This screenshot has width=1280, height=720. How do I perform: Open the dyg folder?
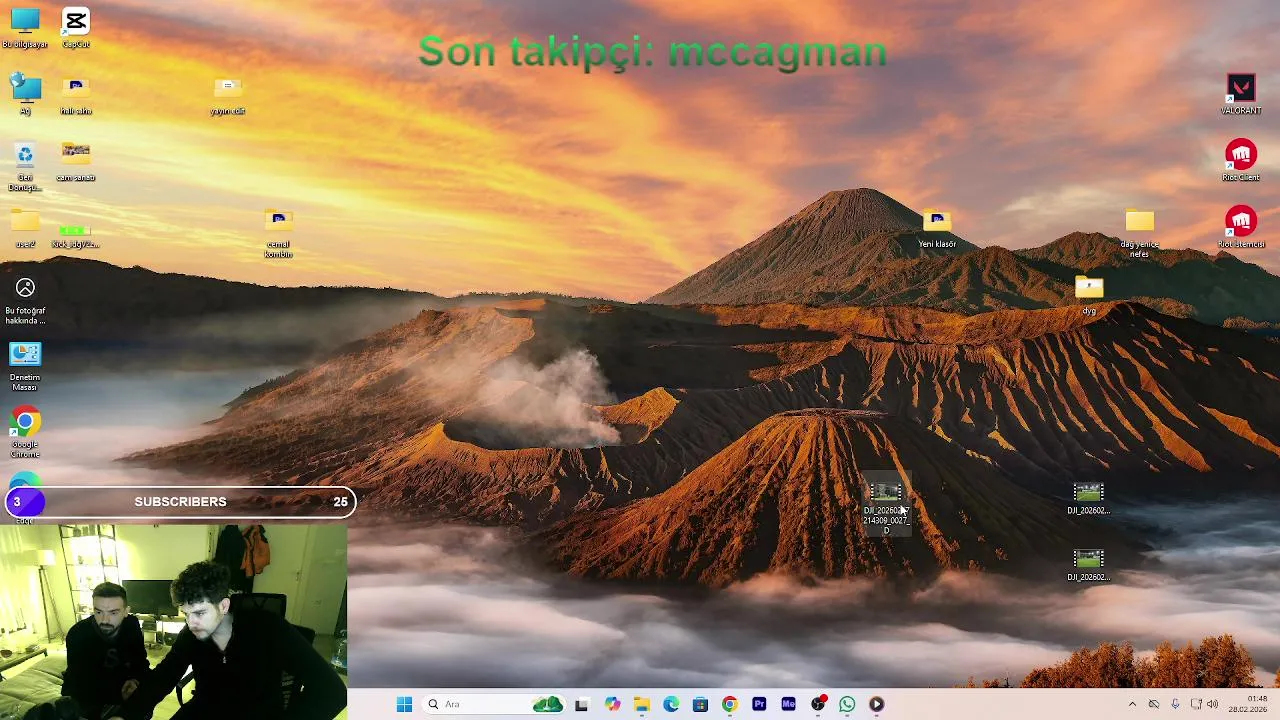1089,295
